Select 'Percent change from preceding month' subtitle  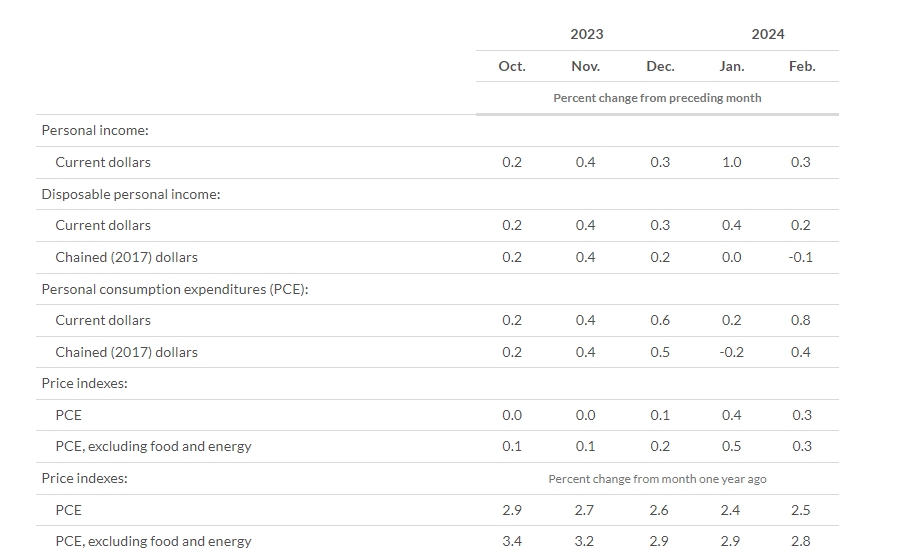(x=657, y=98)
